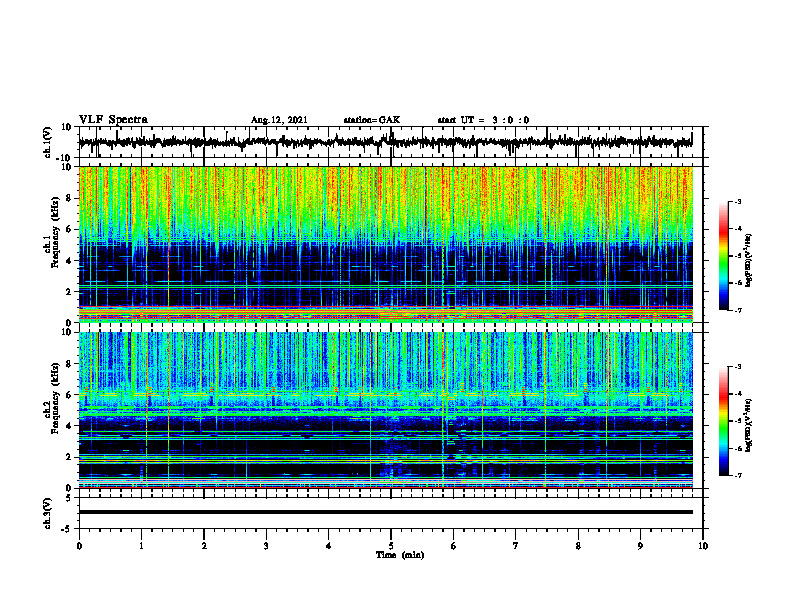The width and height of the screenshot is (792, 612).
Task: Click the "station=GAK" header text
Action: coord(372,120)
